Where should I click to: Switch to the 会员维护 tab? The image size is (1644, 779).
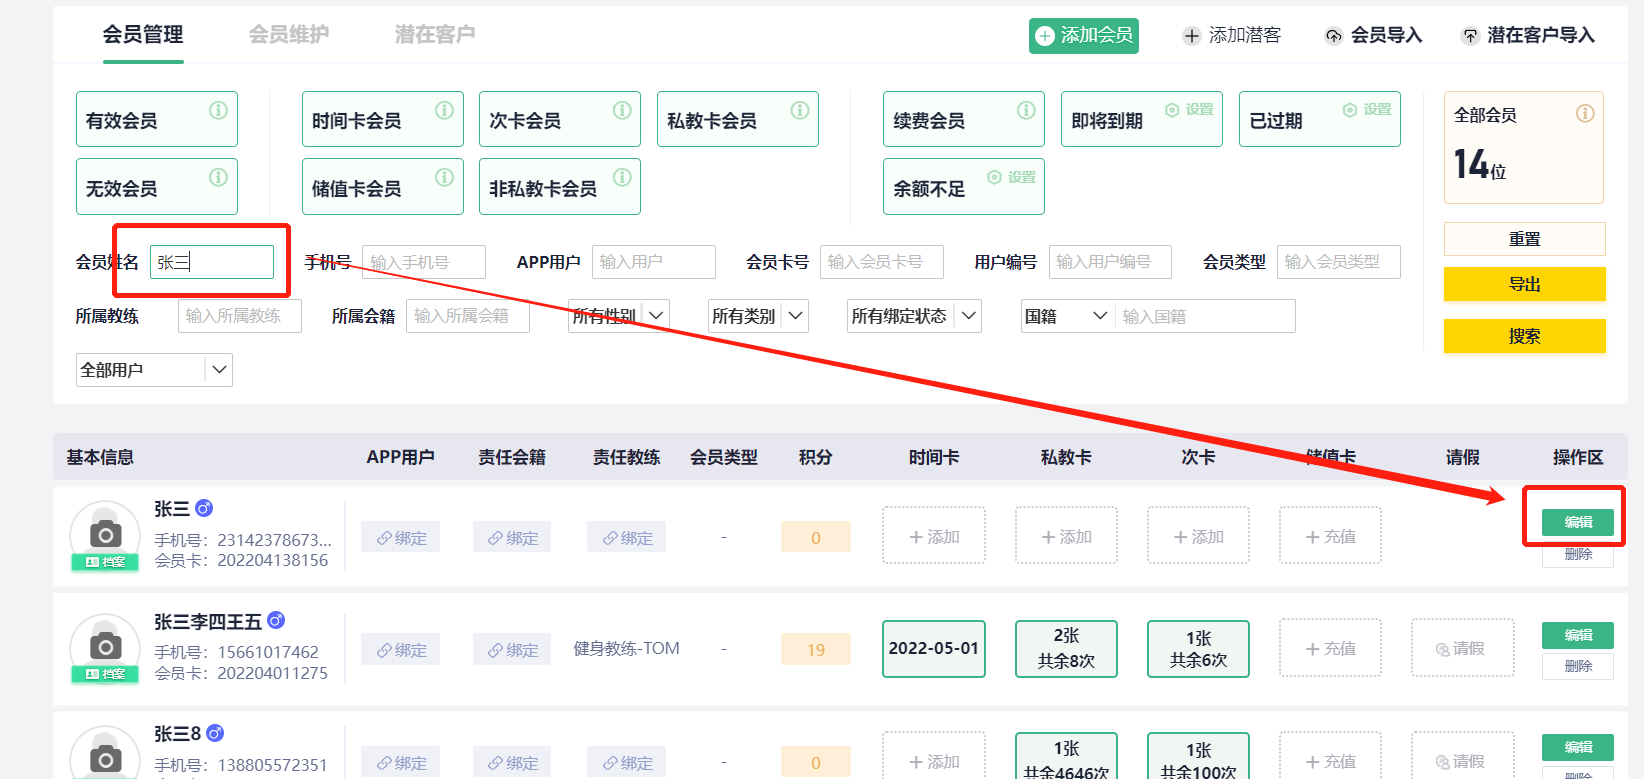[288, 34]
